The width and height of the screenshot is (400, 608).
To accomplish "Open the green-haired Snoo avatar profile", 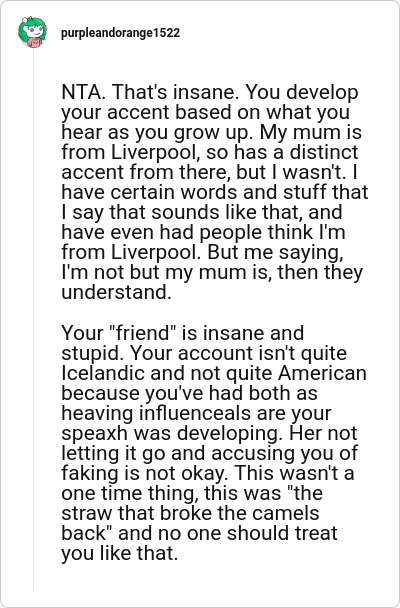I will [33, 32].
